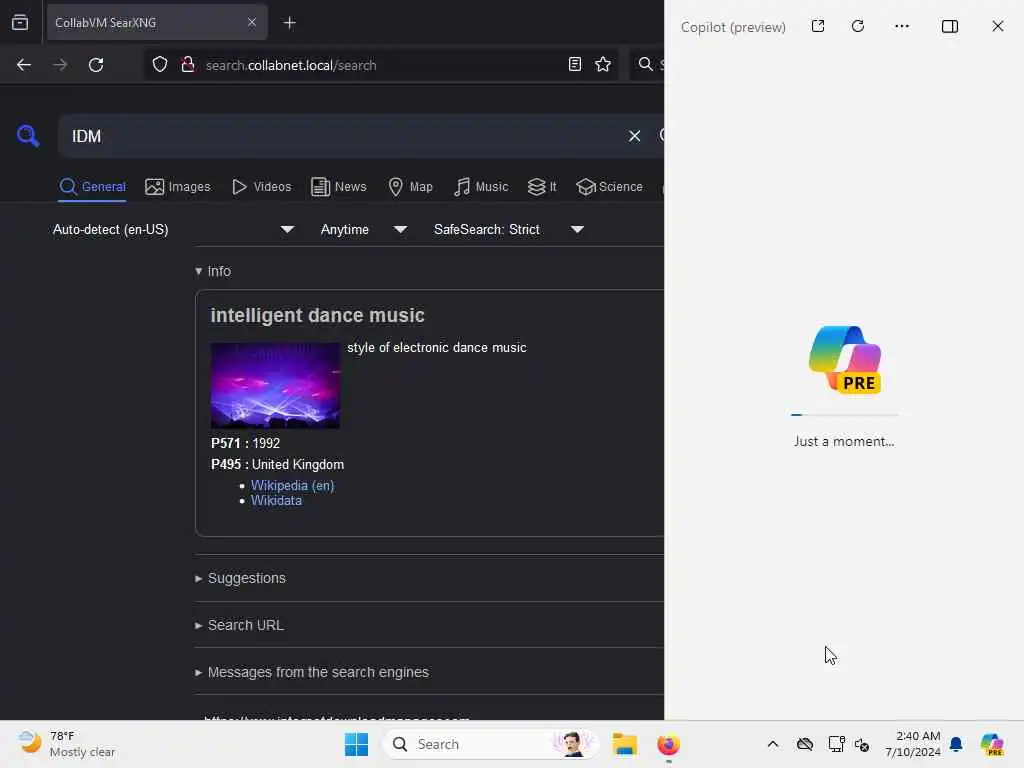1024x768 pixels.
Task: Expand the Search URL section
Action: (x=239, y=625)
